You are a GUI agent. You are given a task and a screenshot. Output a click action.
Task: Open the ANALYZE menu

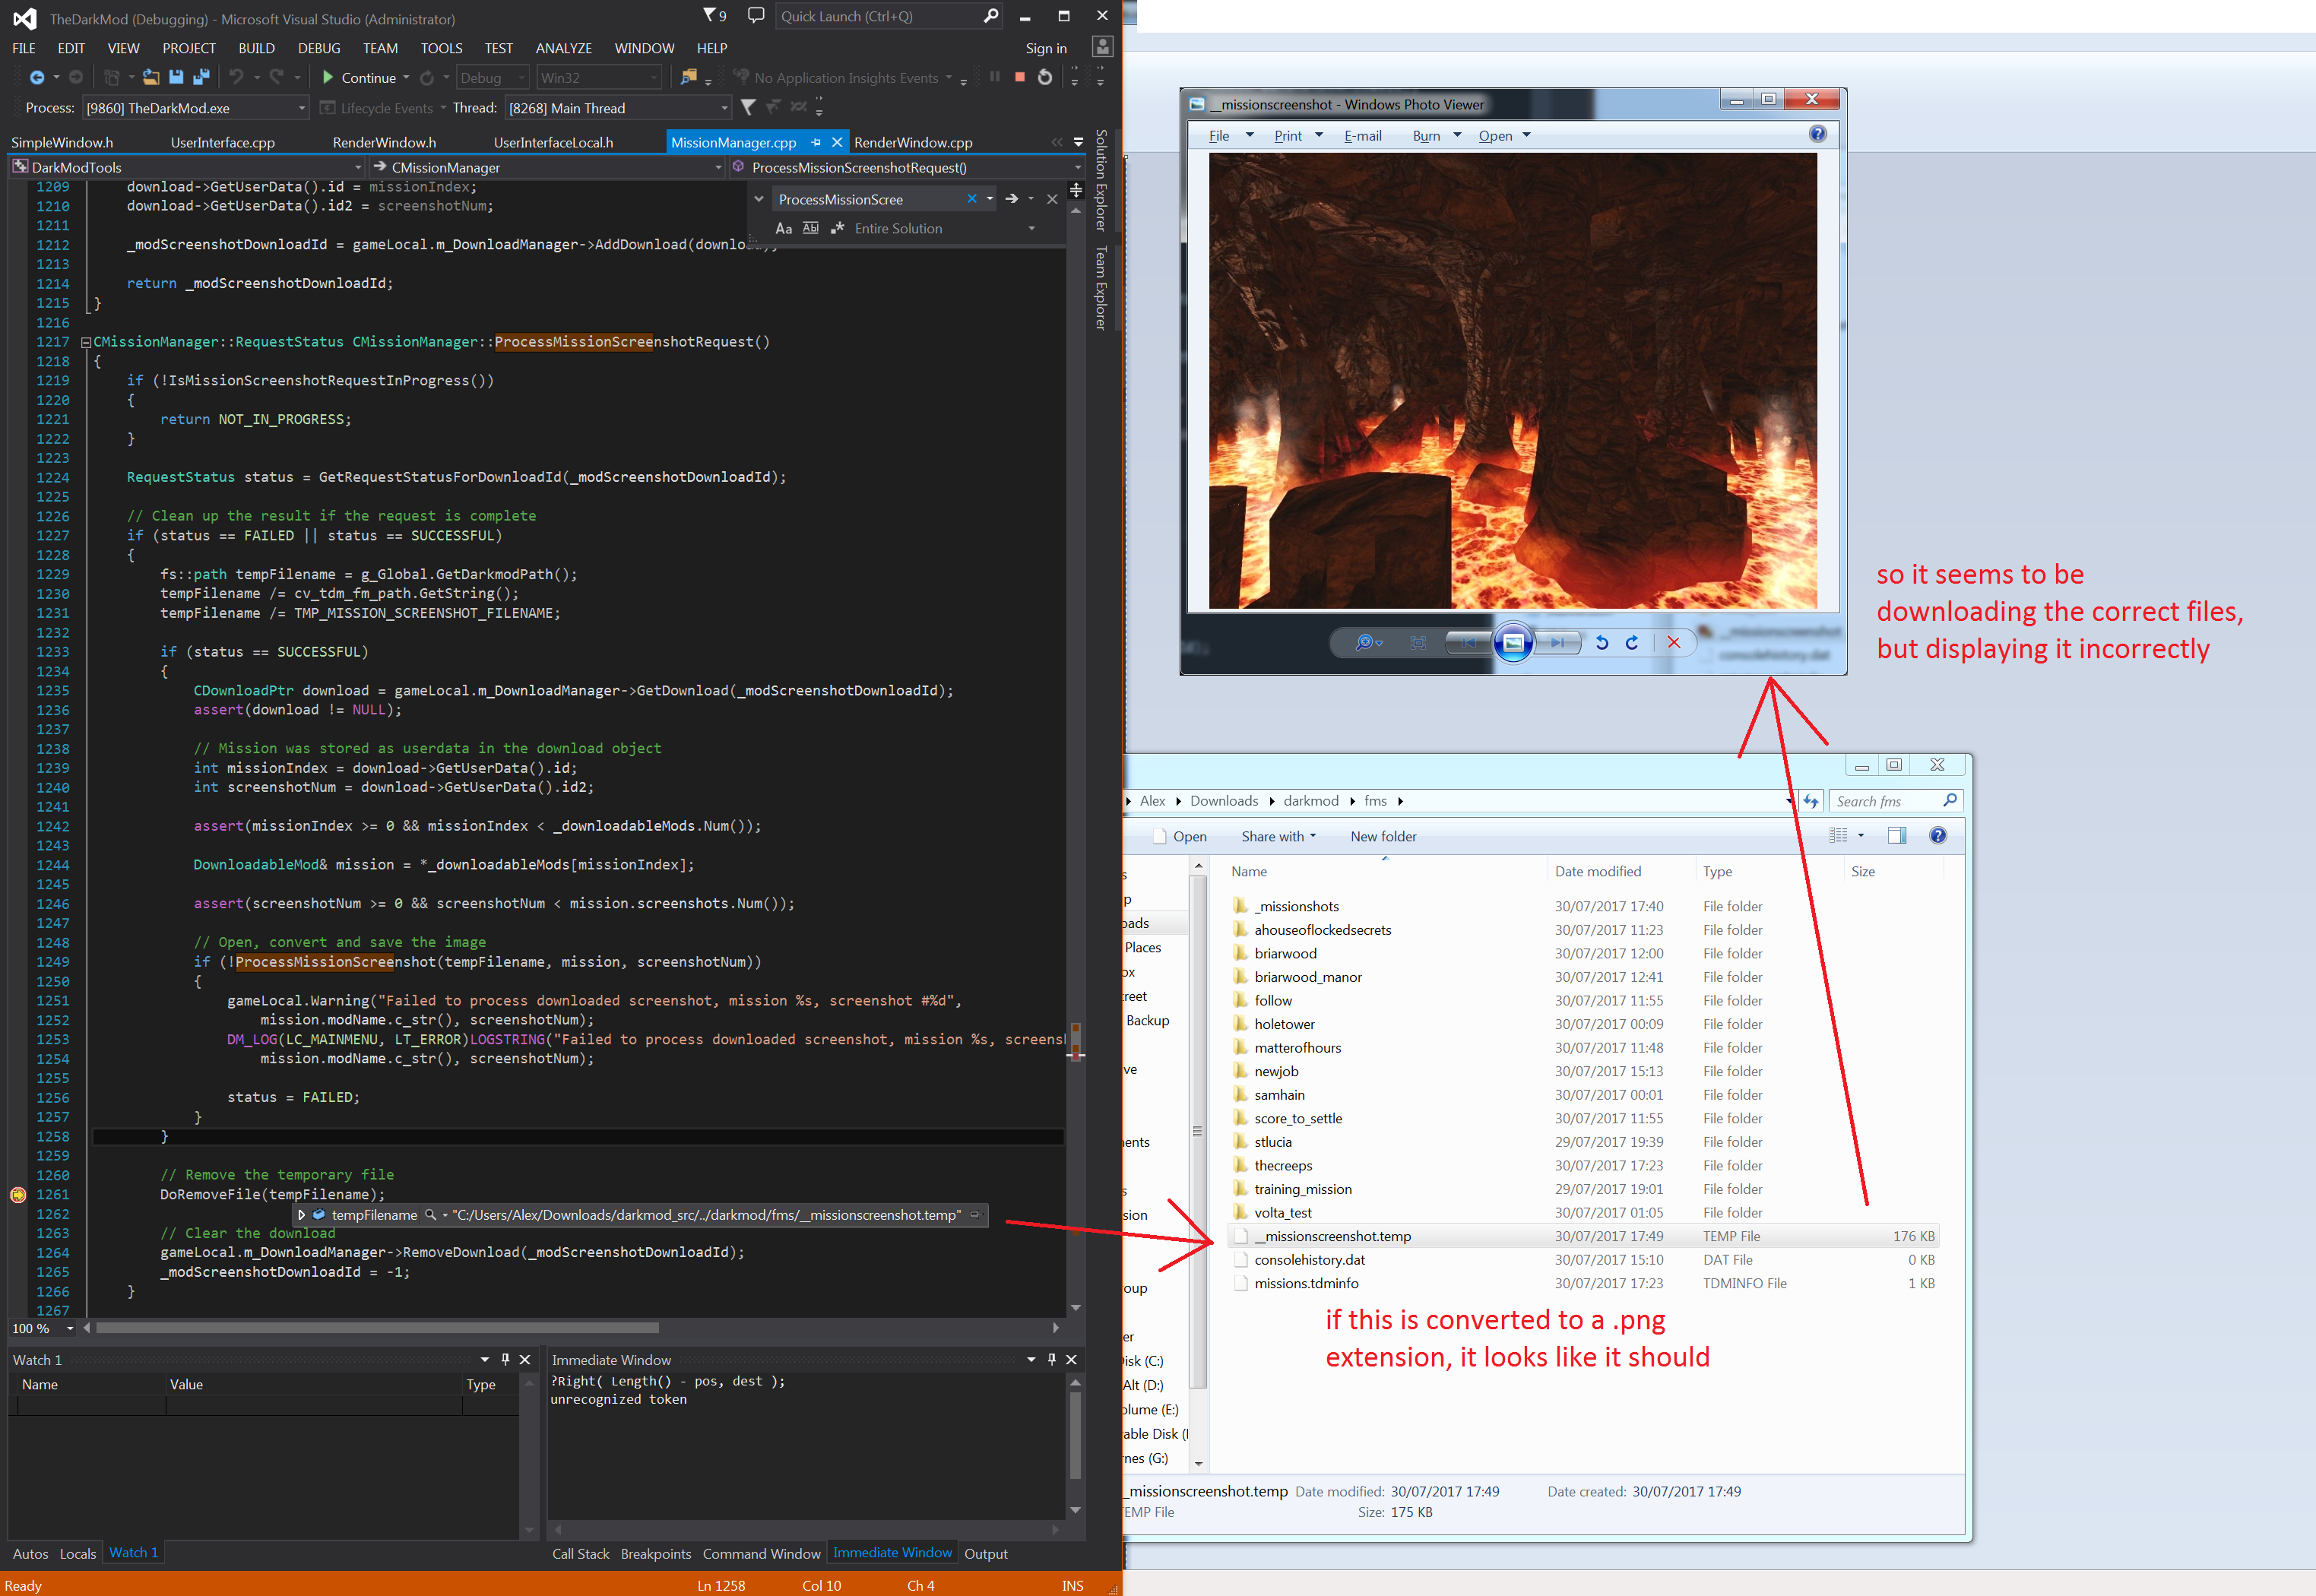[x=564, y=48]
